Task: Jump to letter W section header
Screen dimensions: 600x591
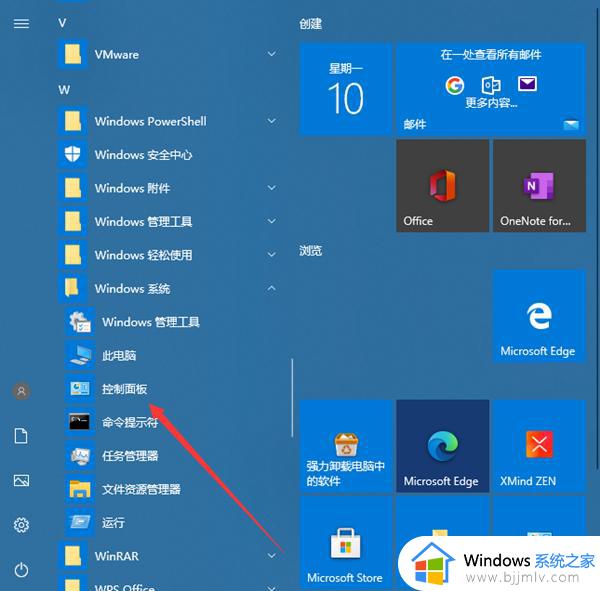Action: [64, 90]
